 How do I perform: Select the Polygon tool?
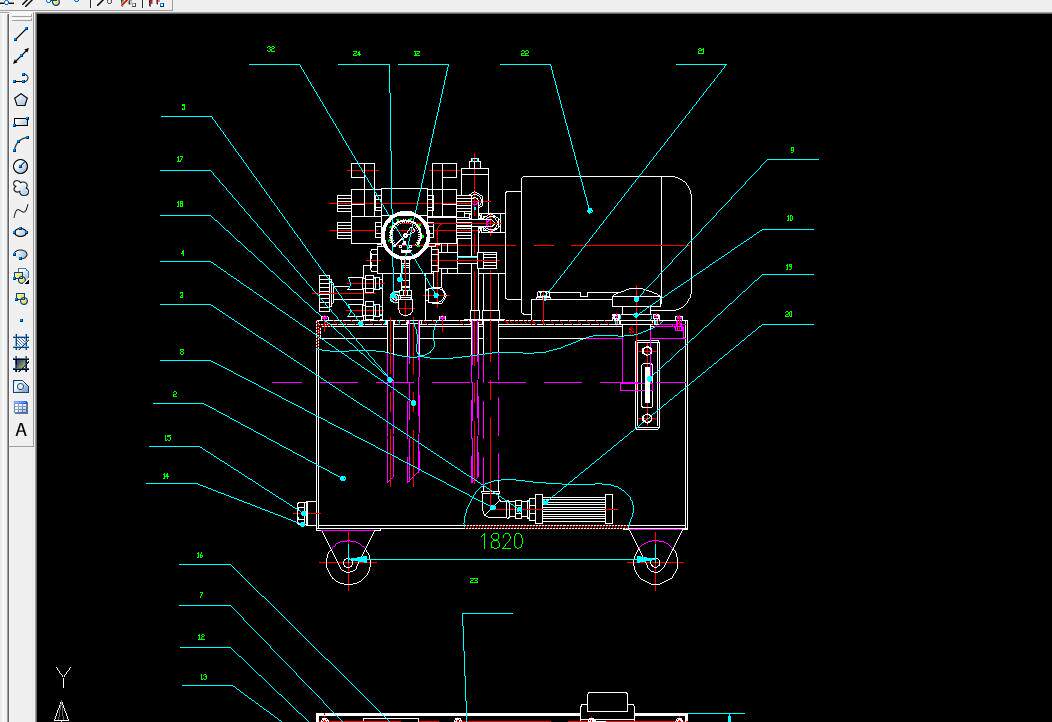point(21,100)
